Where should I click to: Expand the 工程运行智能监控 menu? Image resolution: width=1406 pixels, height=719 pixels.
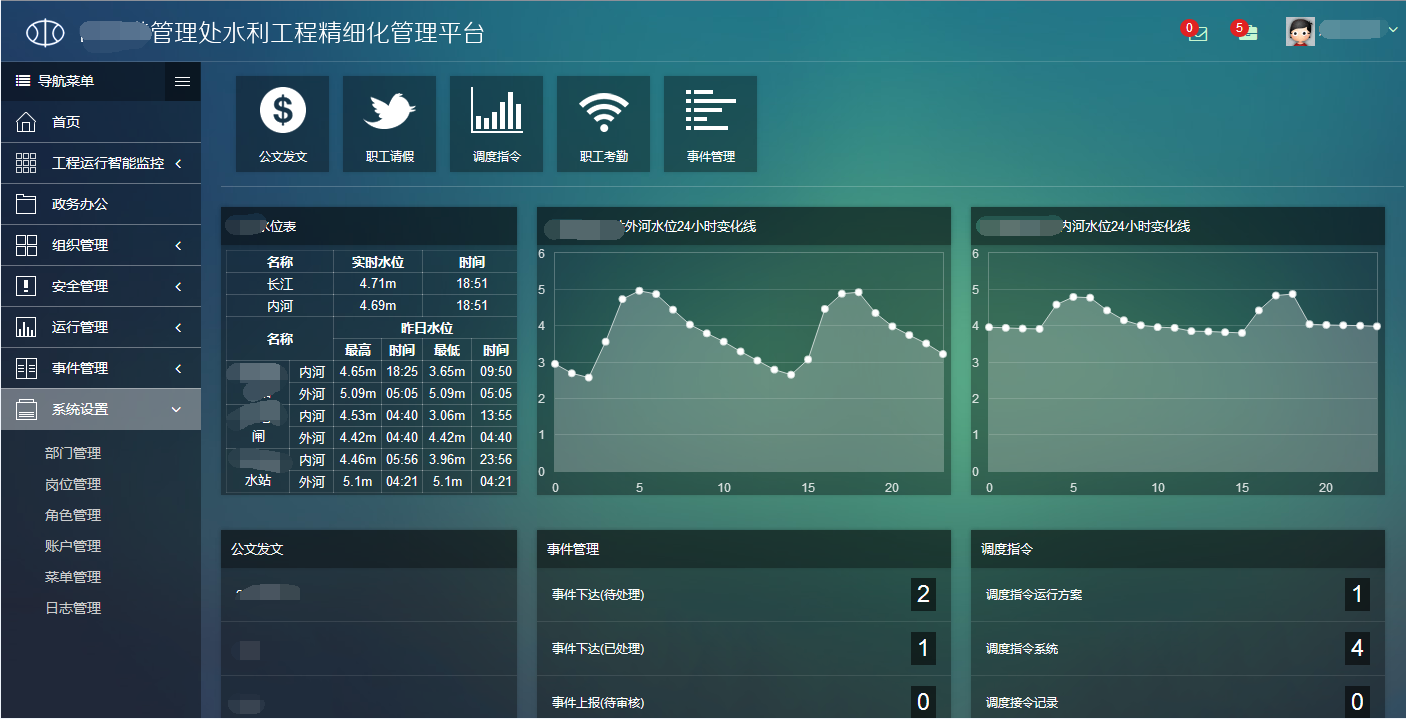click(x=100, y=163)
